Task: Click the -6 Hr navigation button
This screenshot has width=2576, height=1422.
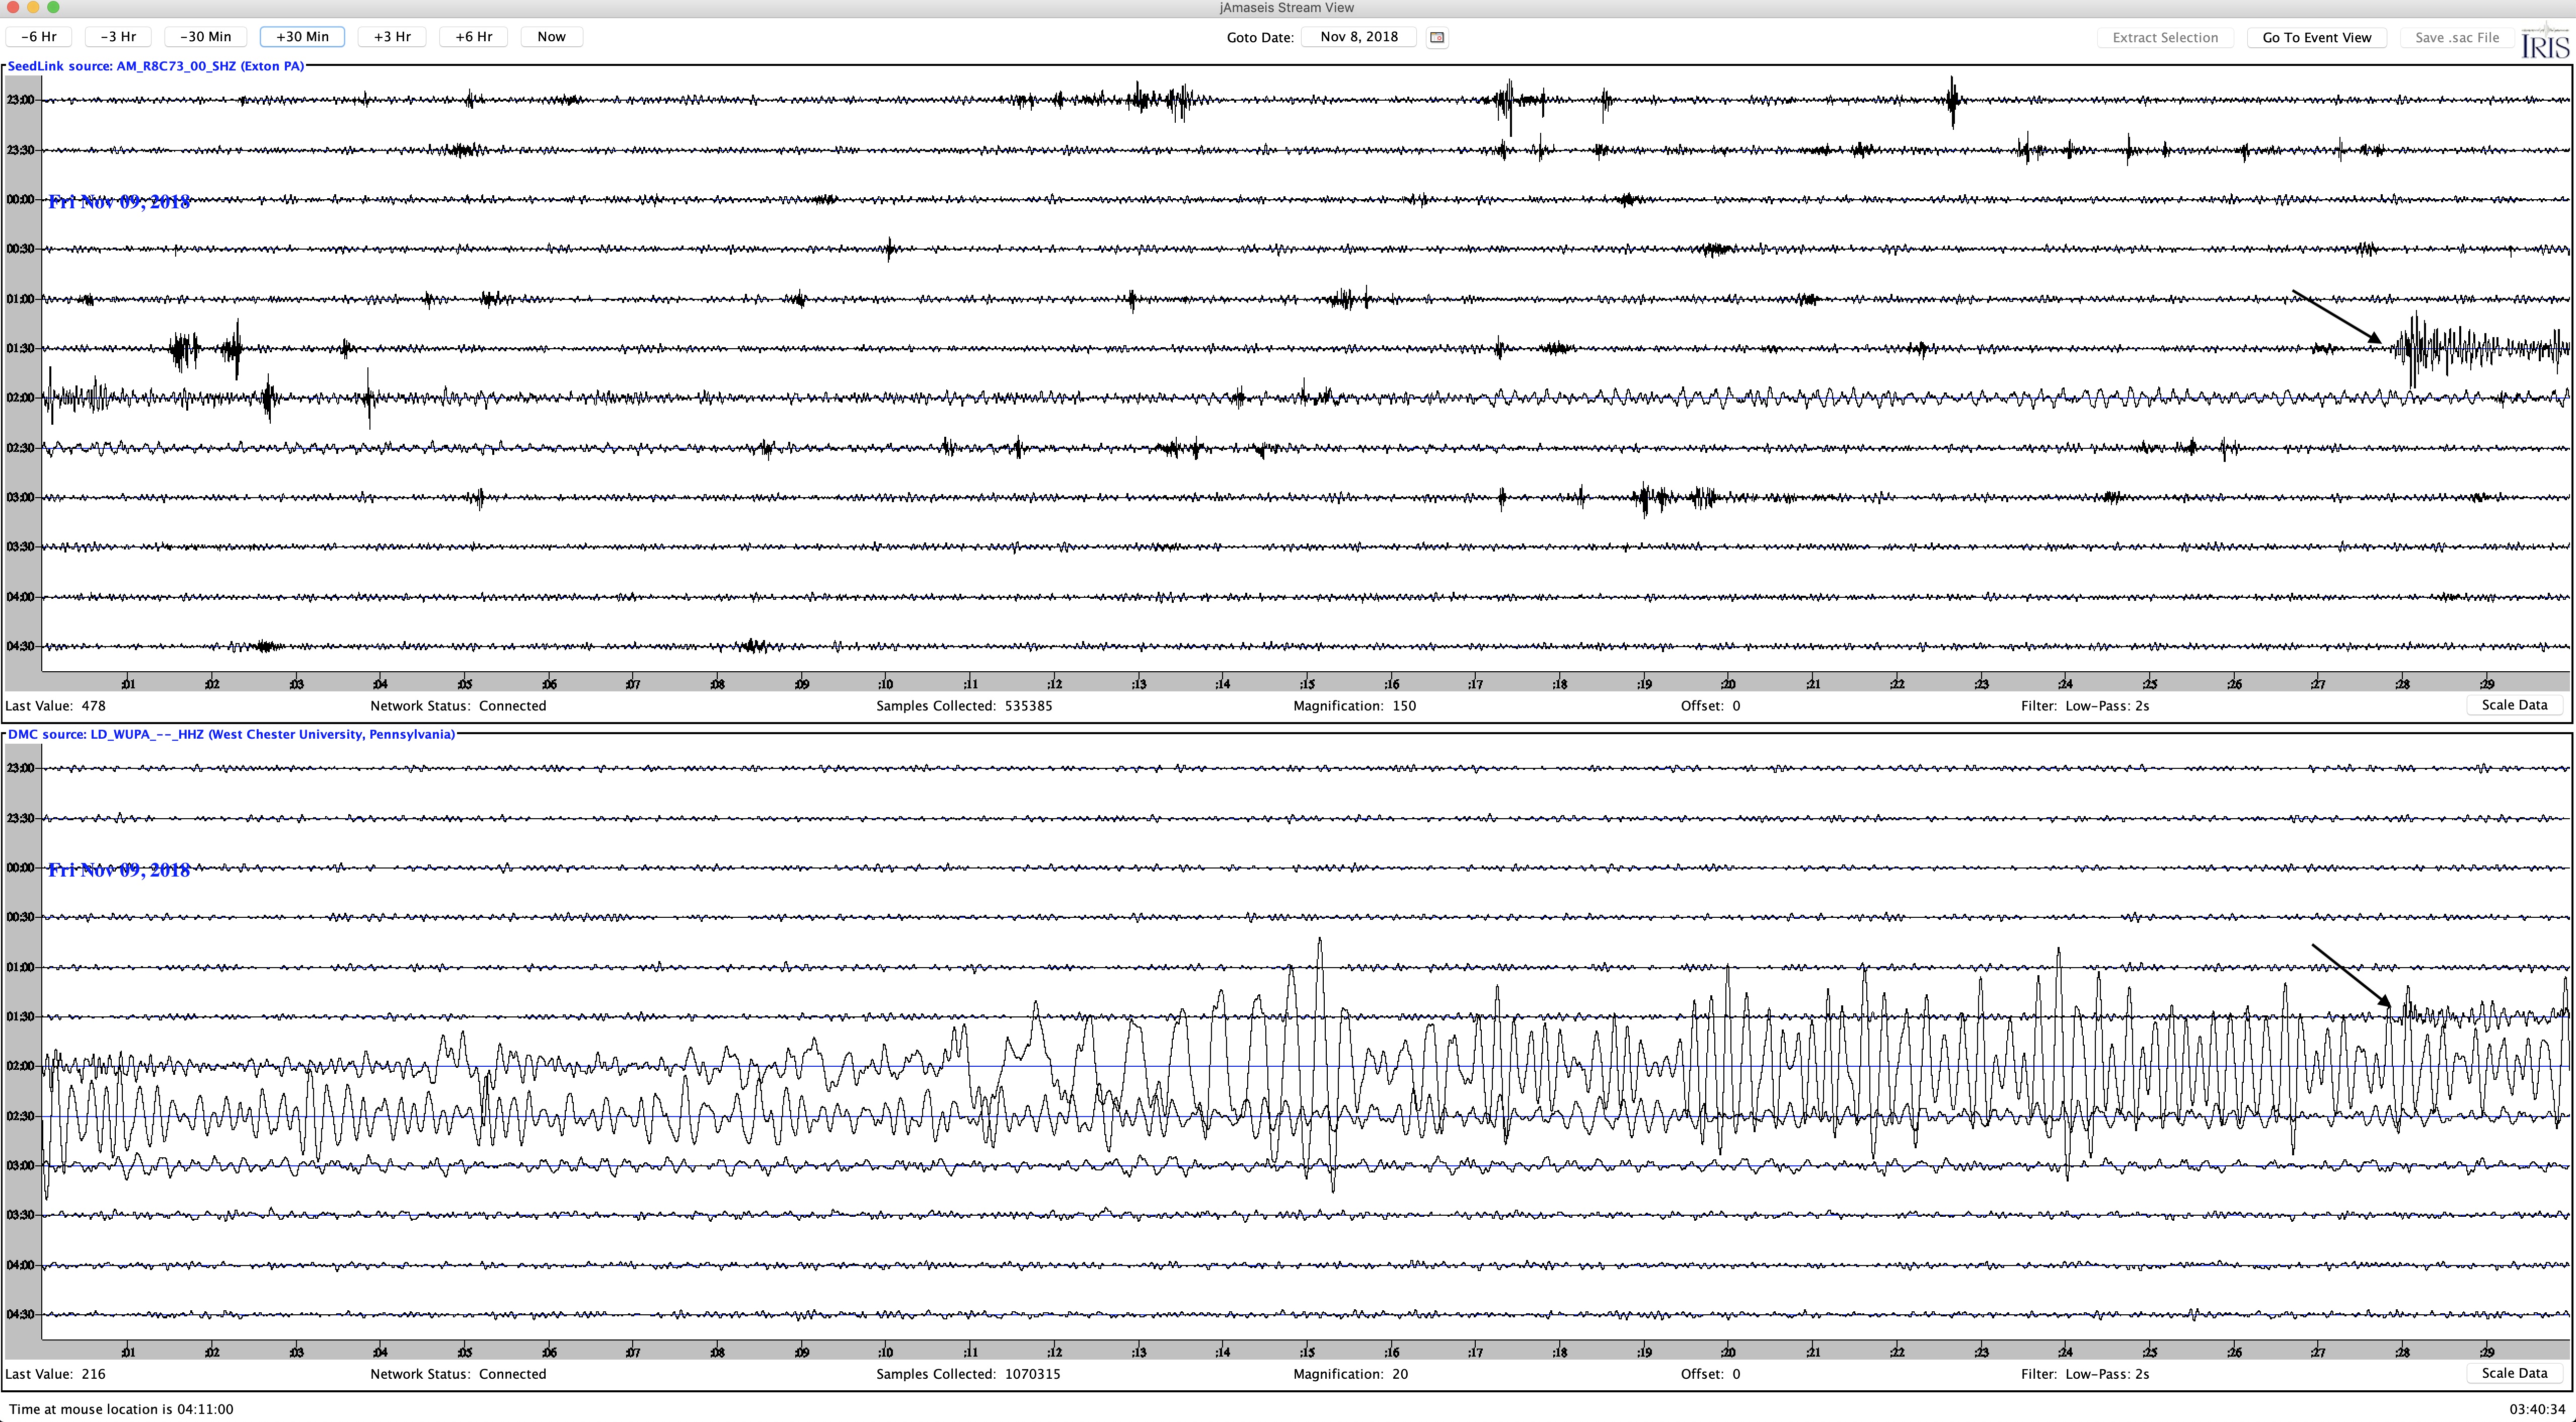Action: [39, 37]
